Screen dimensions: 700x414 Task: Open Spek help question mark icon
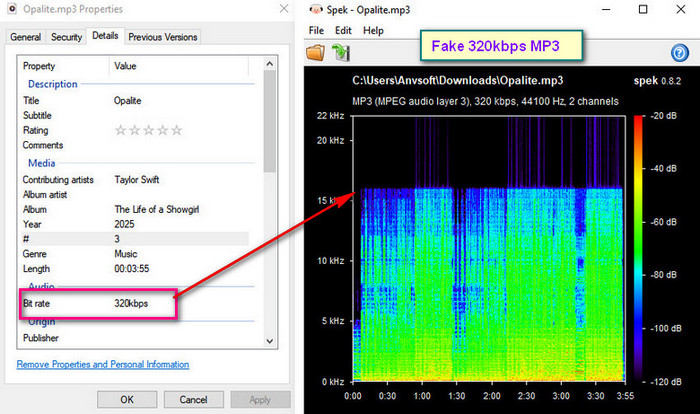click(679, 53)
